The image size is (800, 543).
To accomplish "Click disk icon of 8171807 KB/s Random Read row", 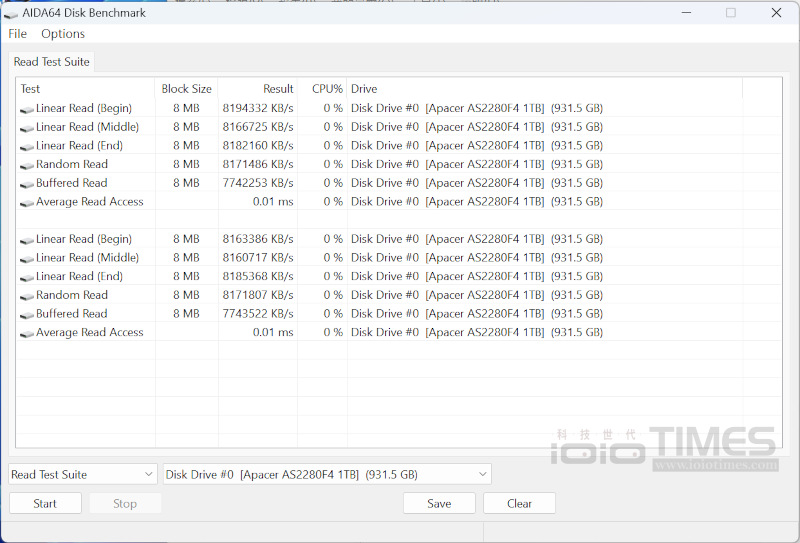I will click(x=27, y=296).
